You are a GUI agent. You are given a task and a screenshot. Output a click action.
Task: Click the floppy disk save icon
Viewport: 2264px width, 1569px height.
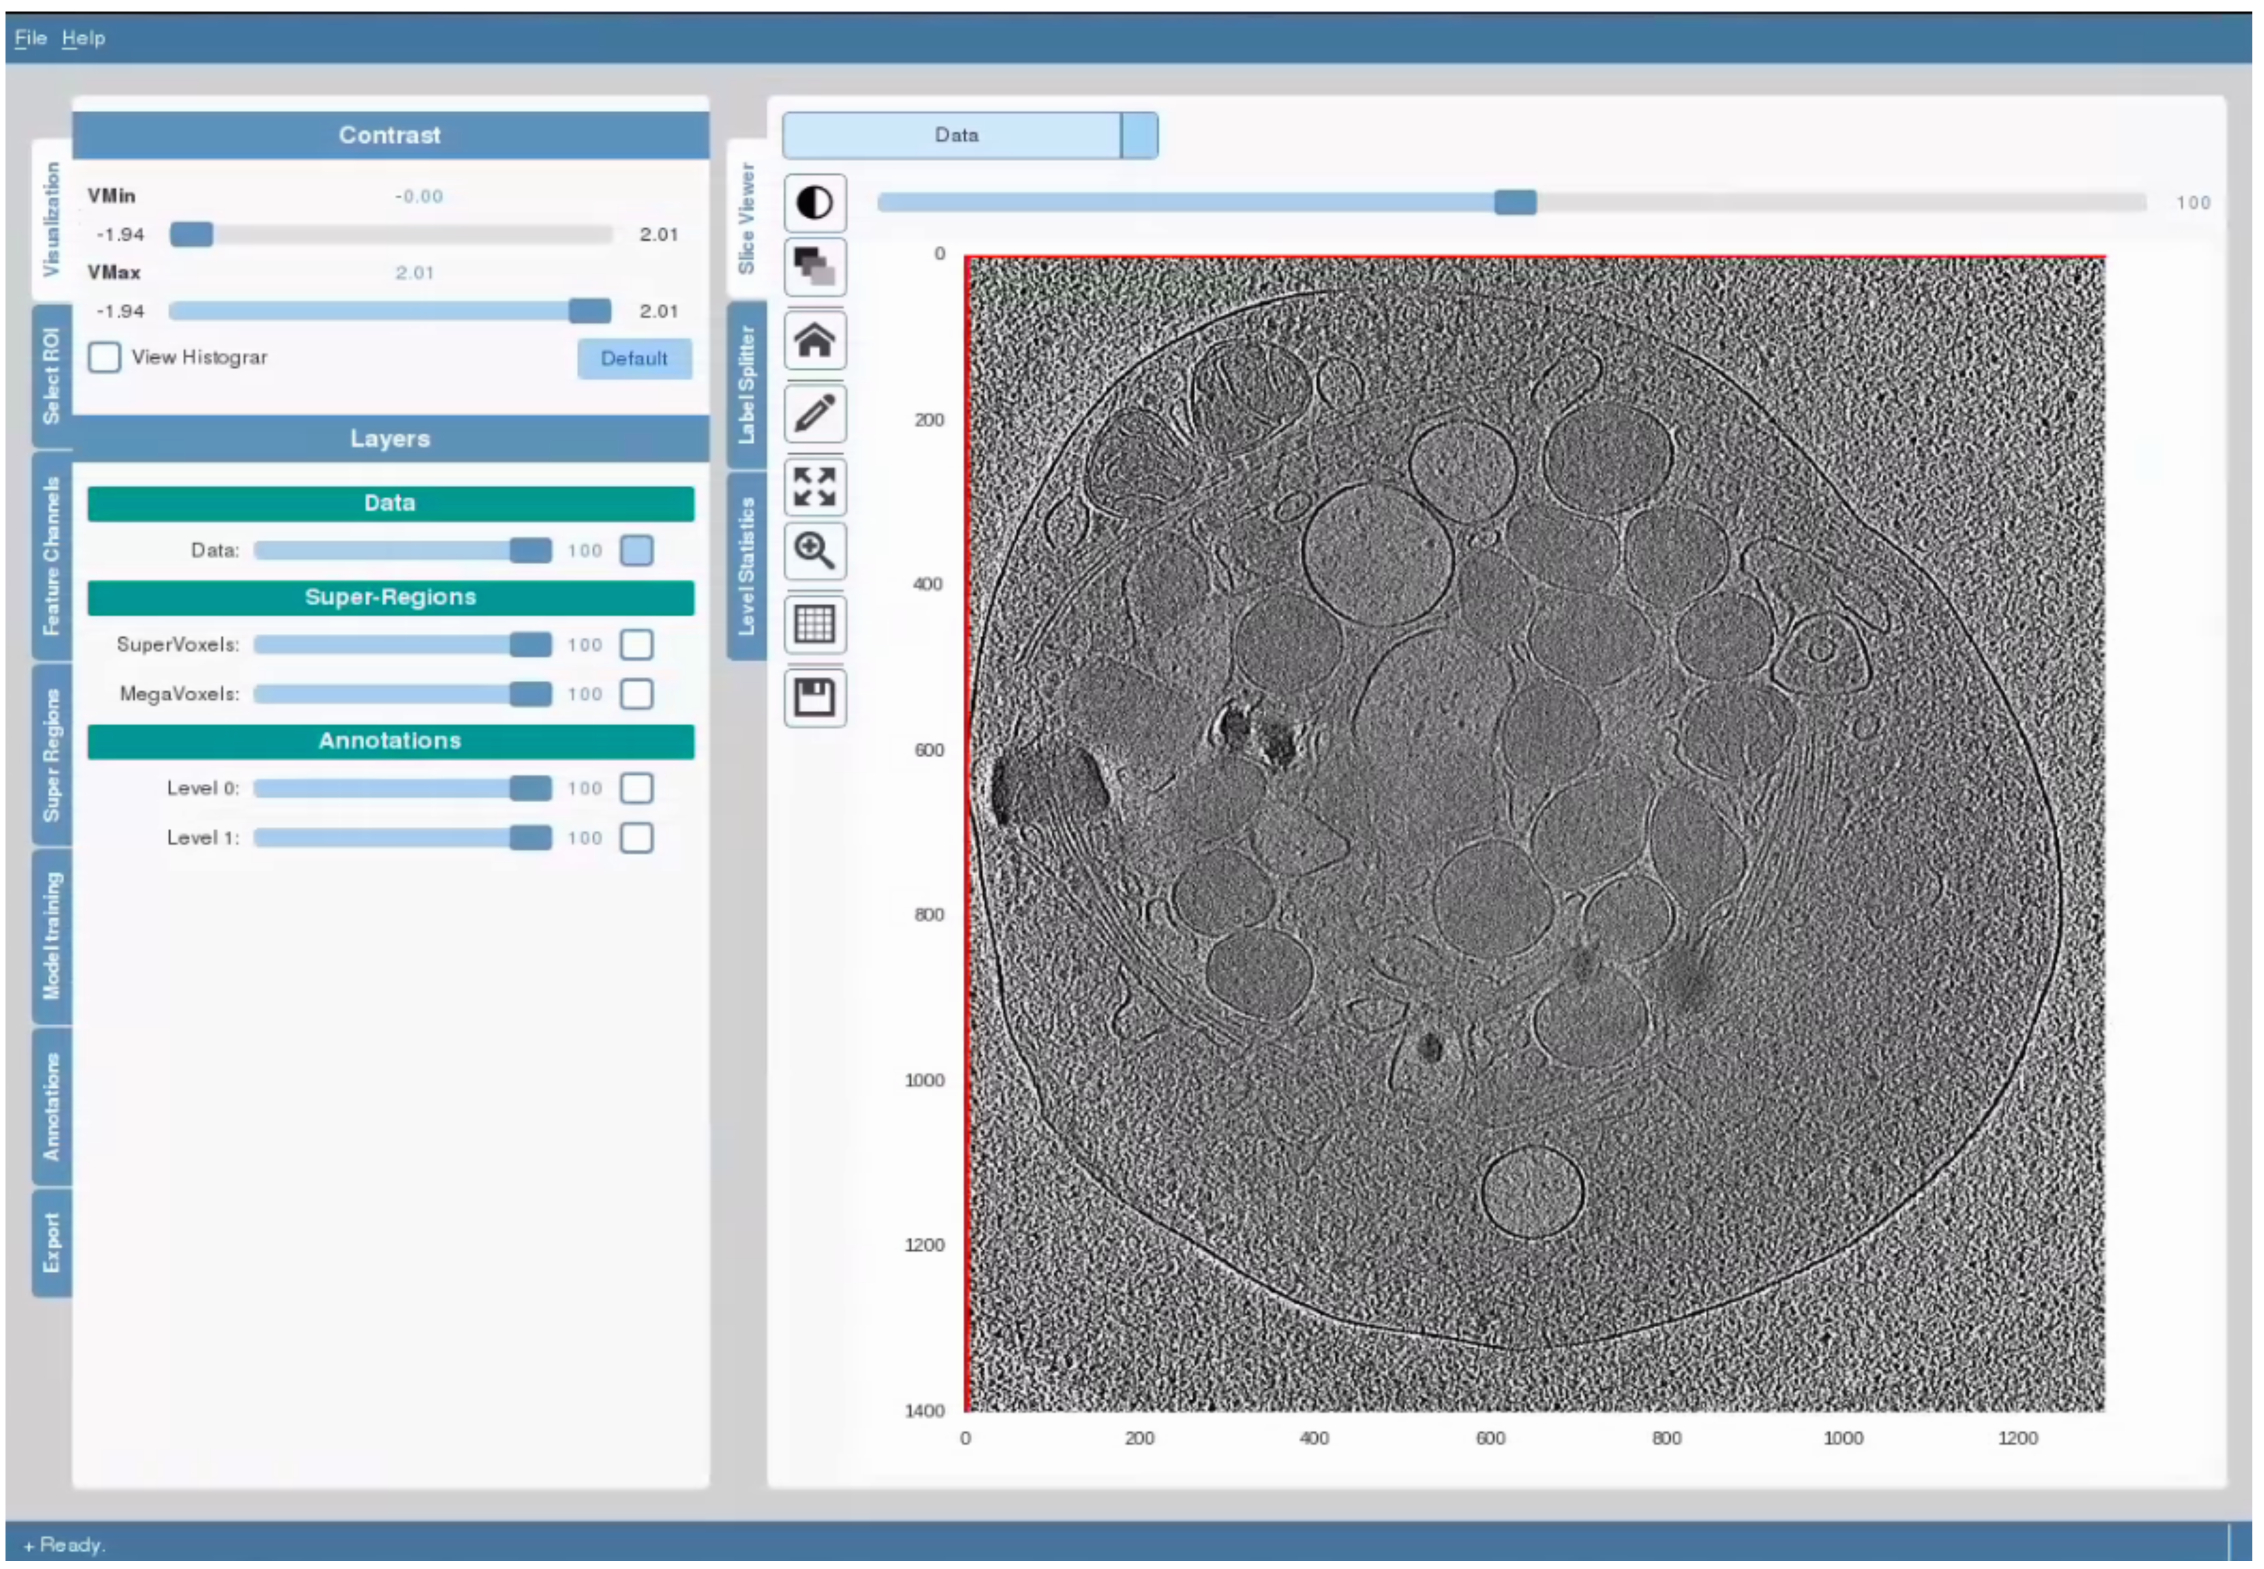[x=814, y=697]
